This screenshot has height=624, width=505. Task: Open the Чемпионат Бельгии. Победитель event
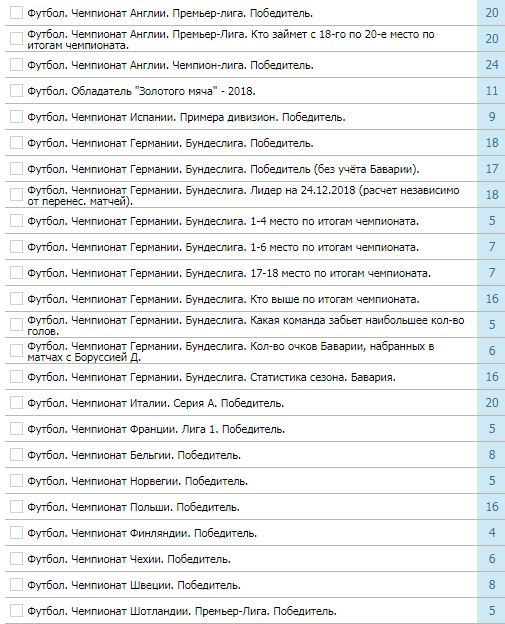coord(134,455)
